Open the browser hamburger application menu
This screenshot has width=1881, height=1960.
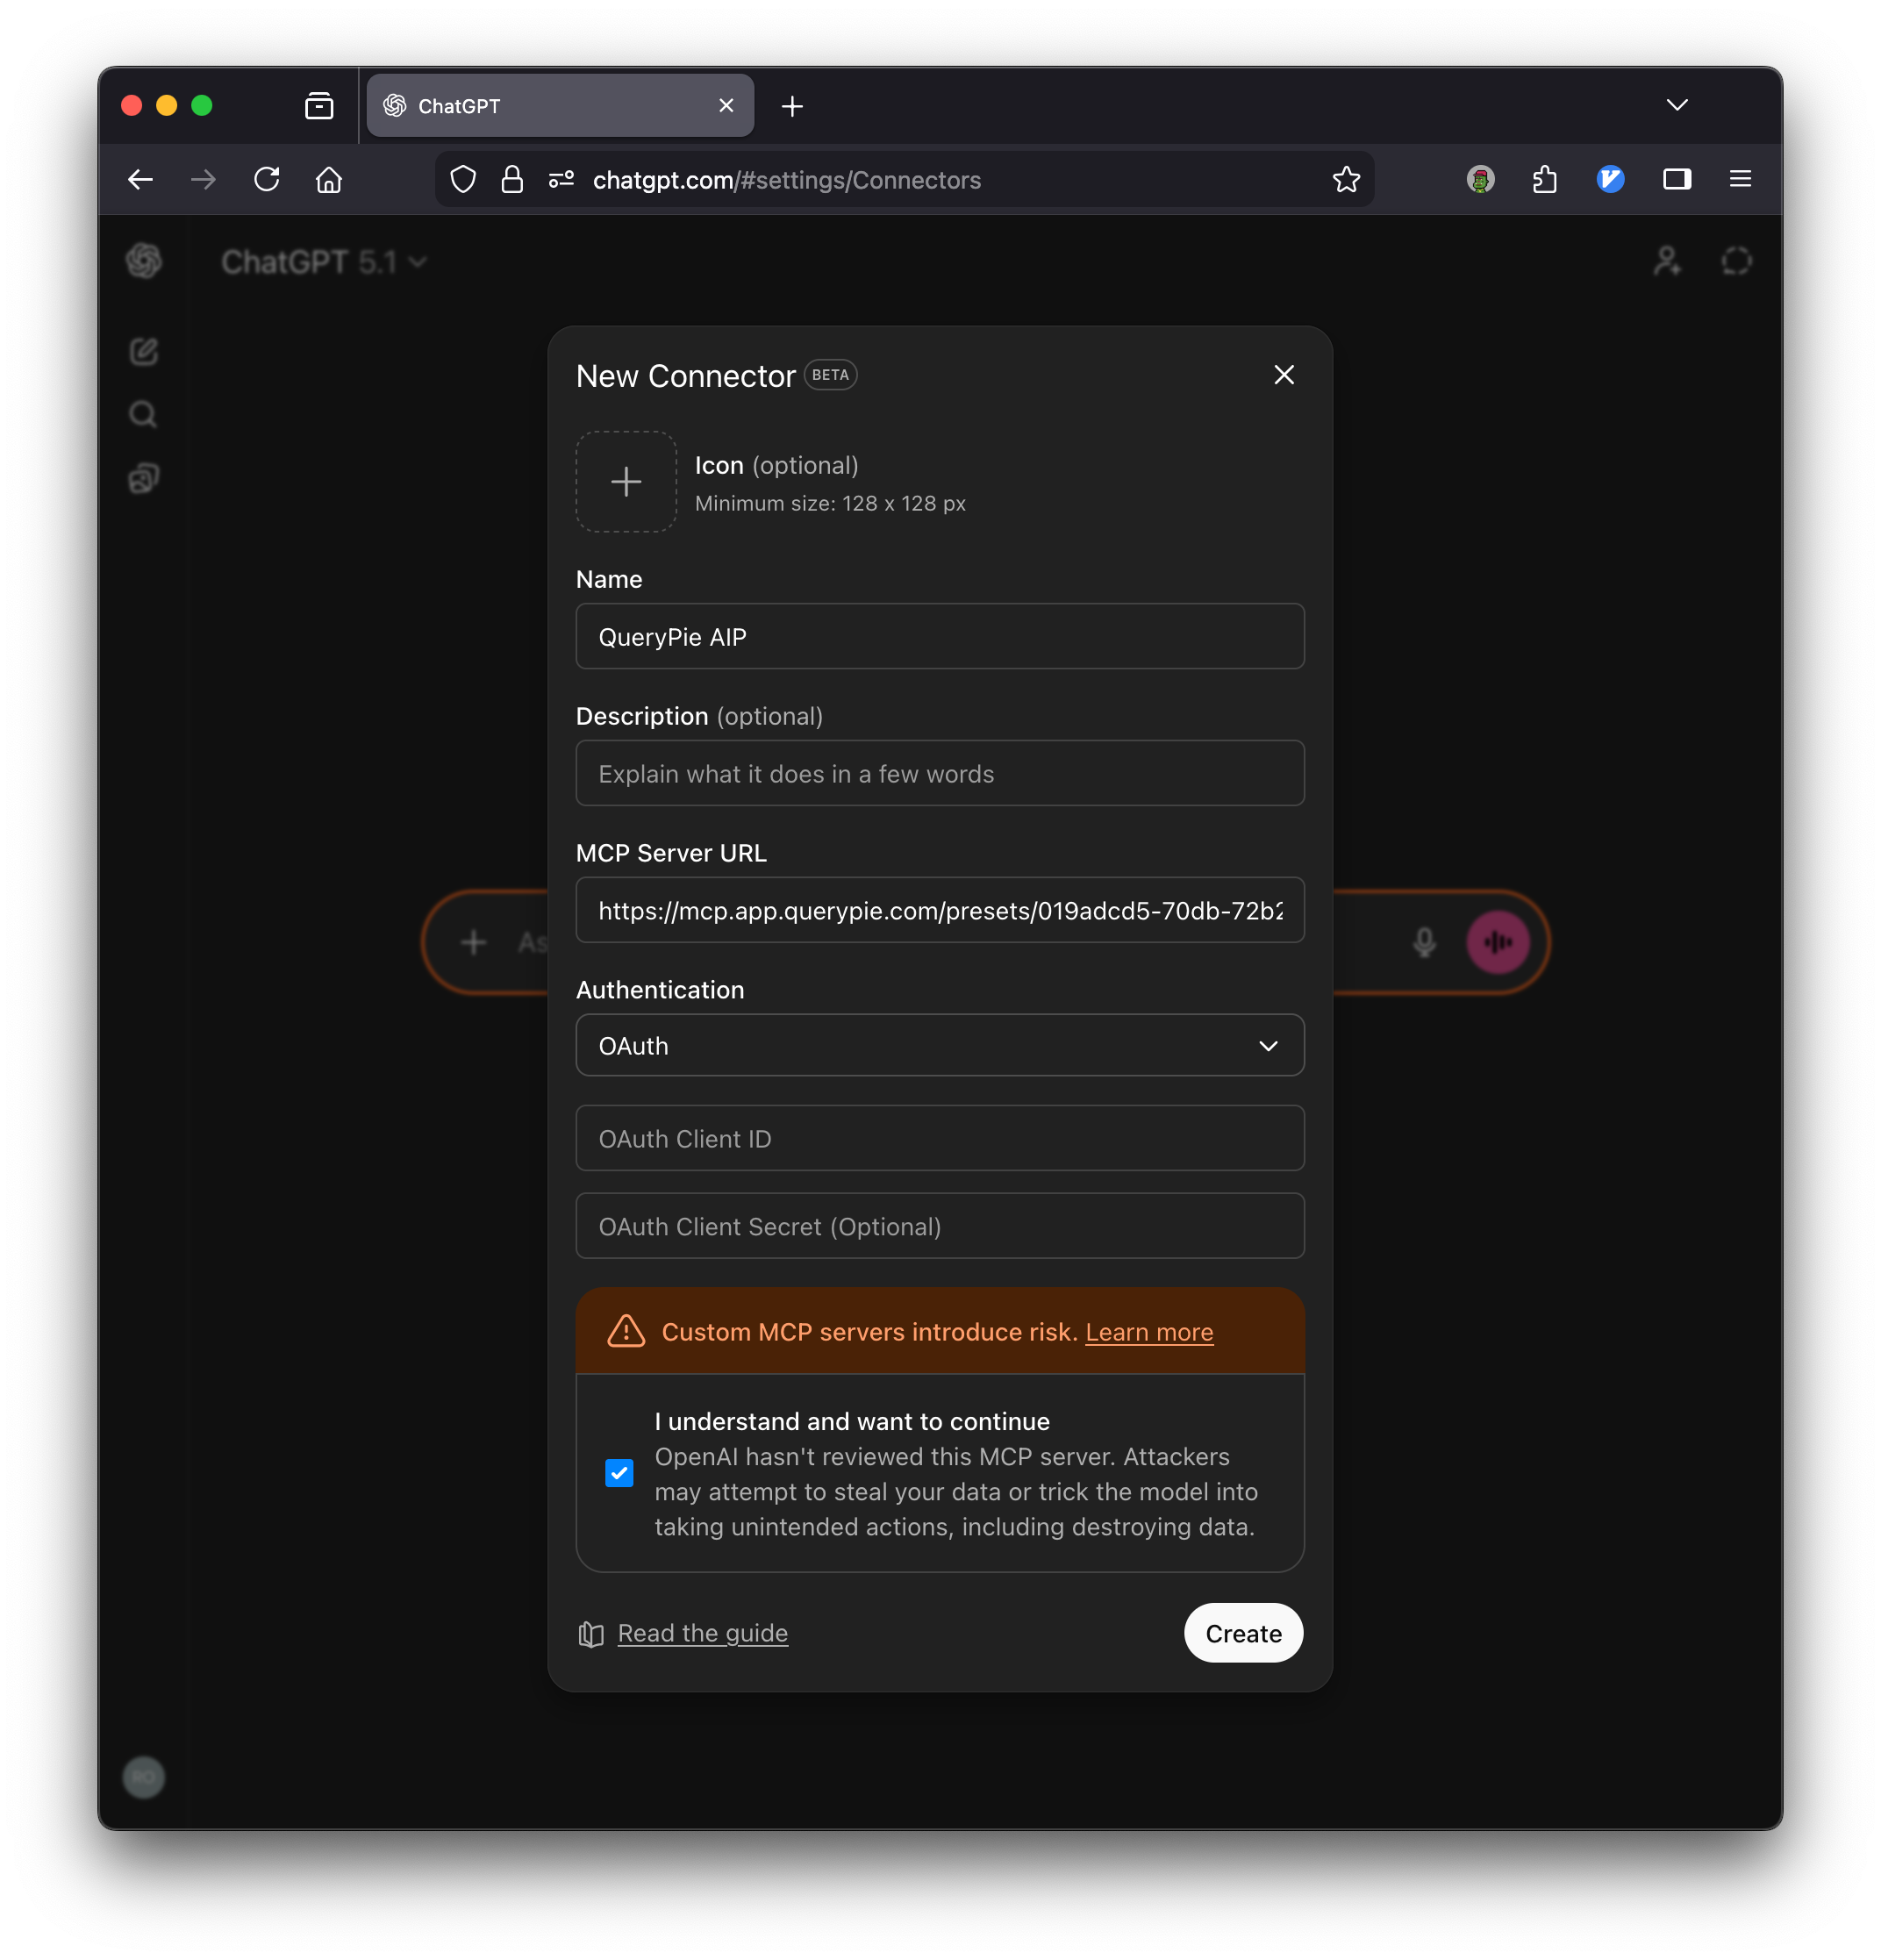[x=1740, y=179]
